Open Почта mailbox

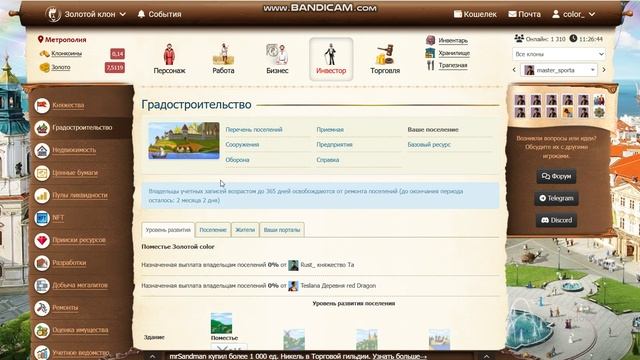(524, 14)
